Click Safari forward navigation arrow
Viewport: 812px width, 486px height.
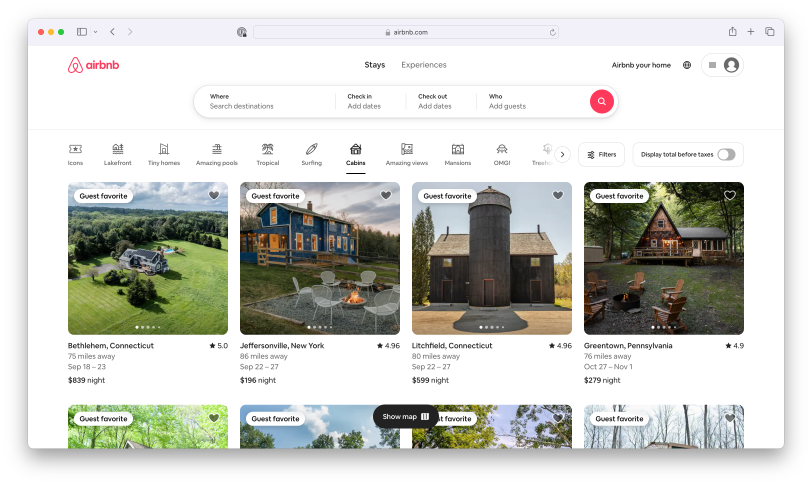pos(130,32)
